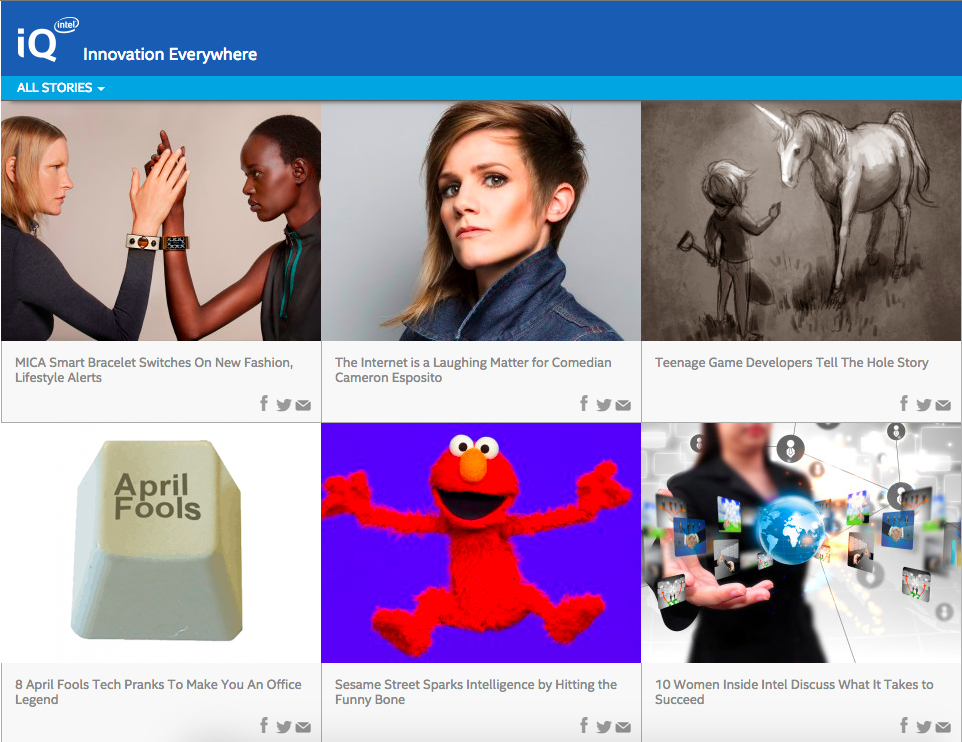The height and width of the screenshot is (742, 962).
Task: Share MICA Smart Bracelet story on Facebook
Action: tap(264, 403)
